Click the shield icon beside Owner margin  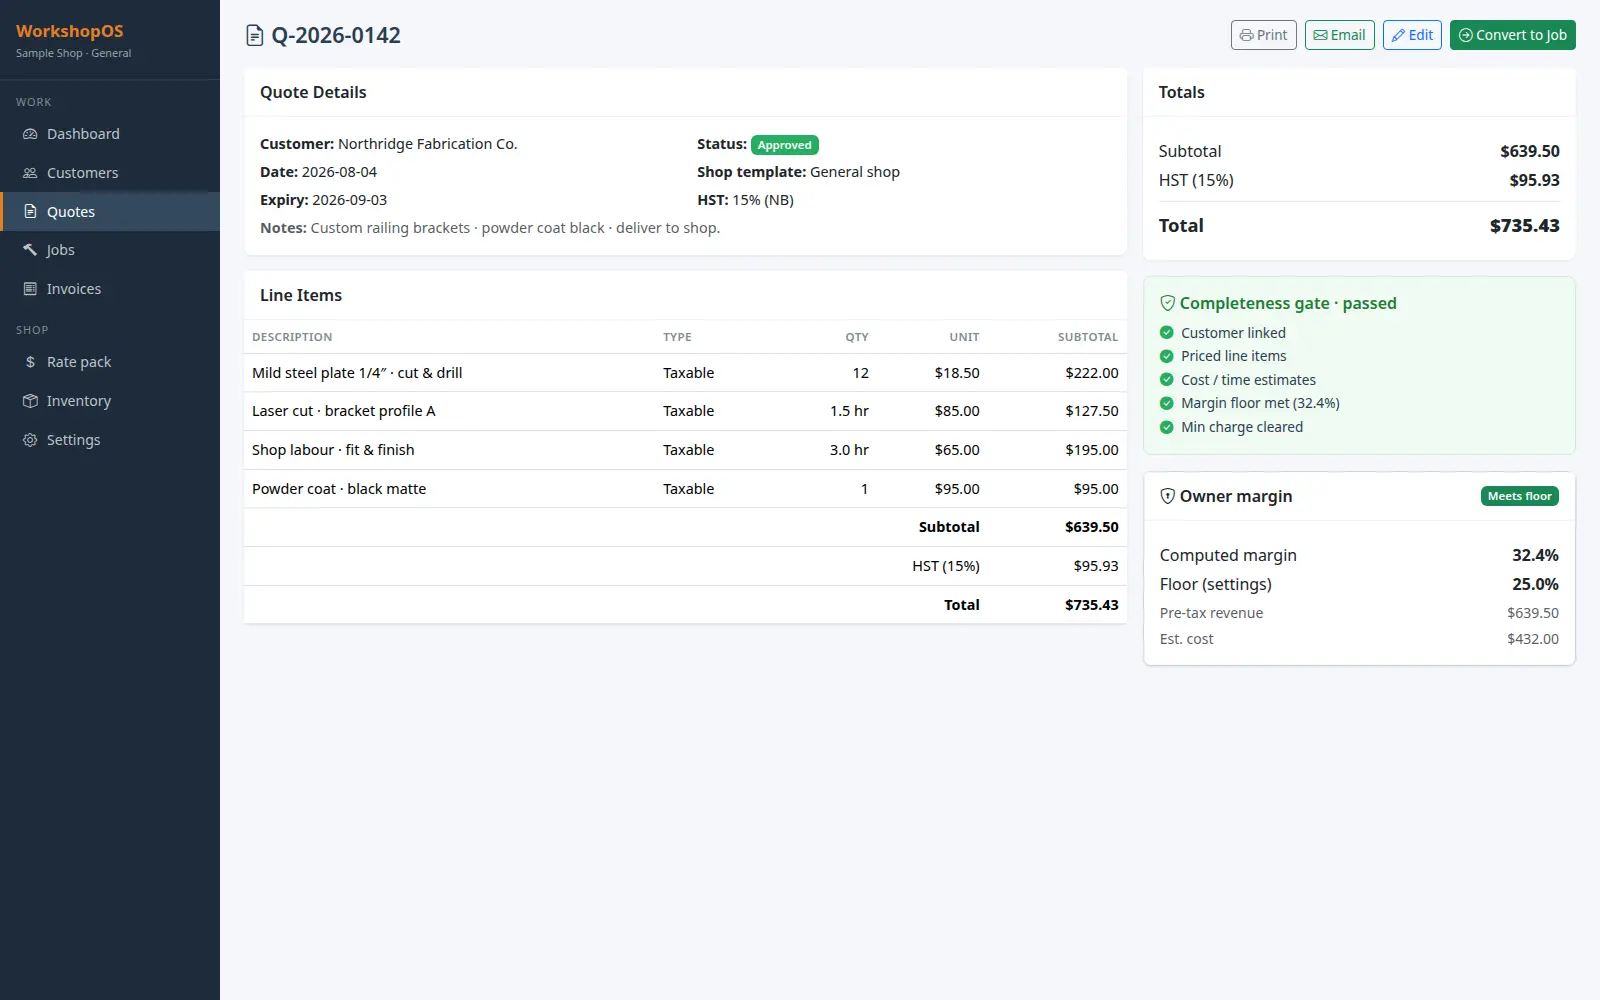[1167, 496]
